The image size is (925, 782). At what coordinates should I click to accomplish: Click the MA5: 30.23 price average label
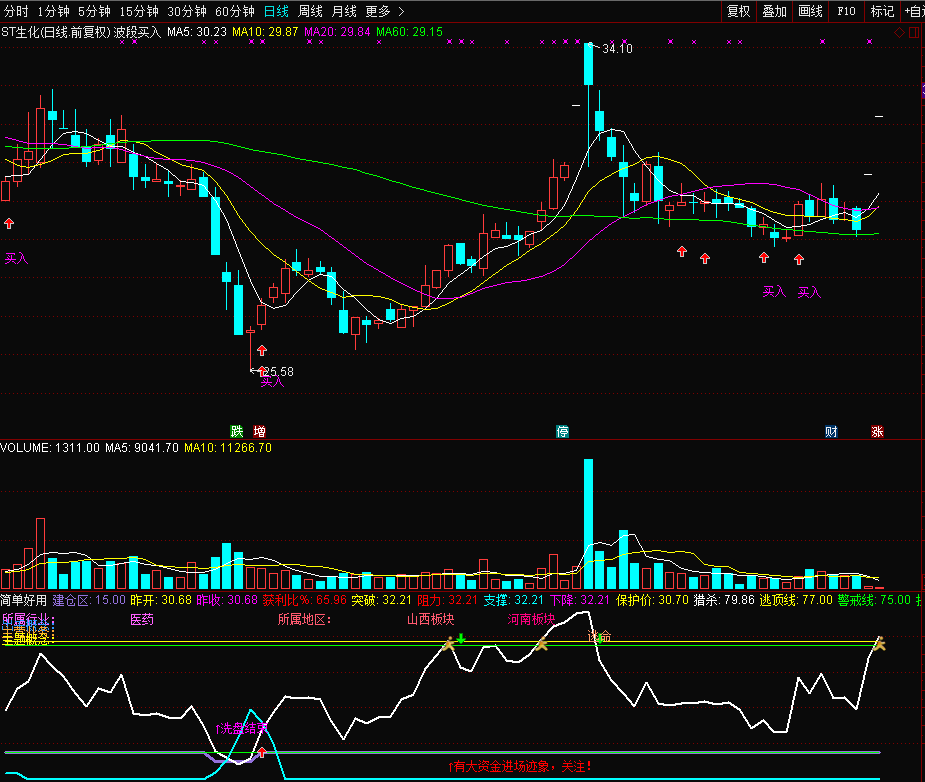[x=196, y=32]
